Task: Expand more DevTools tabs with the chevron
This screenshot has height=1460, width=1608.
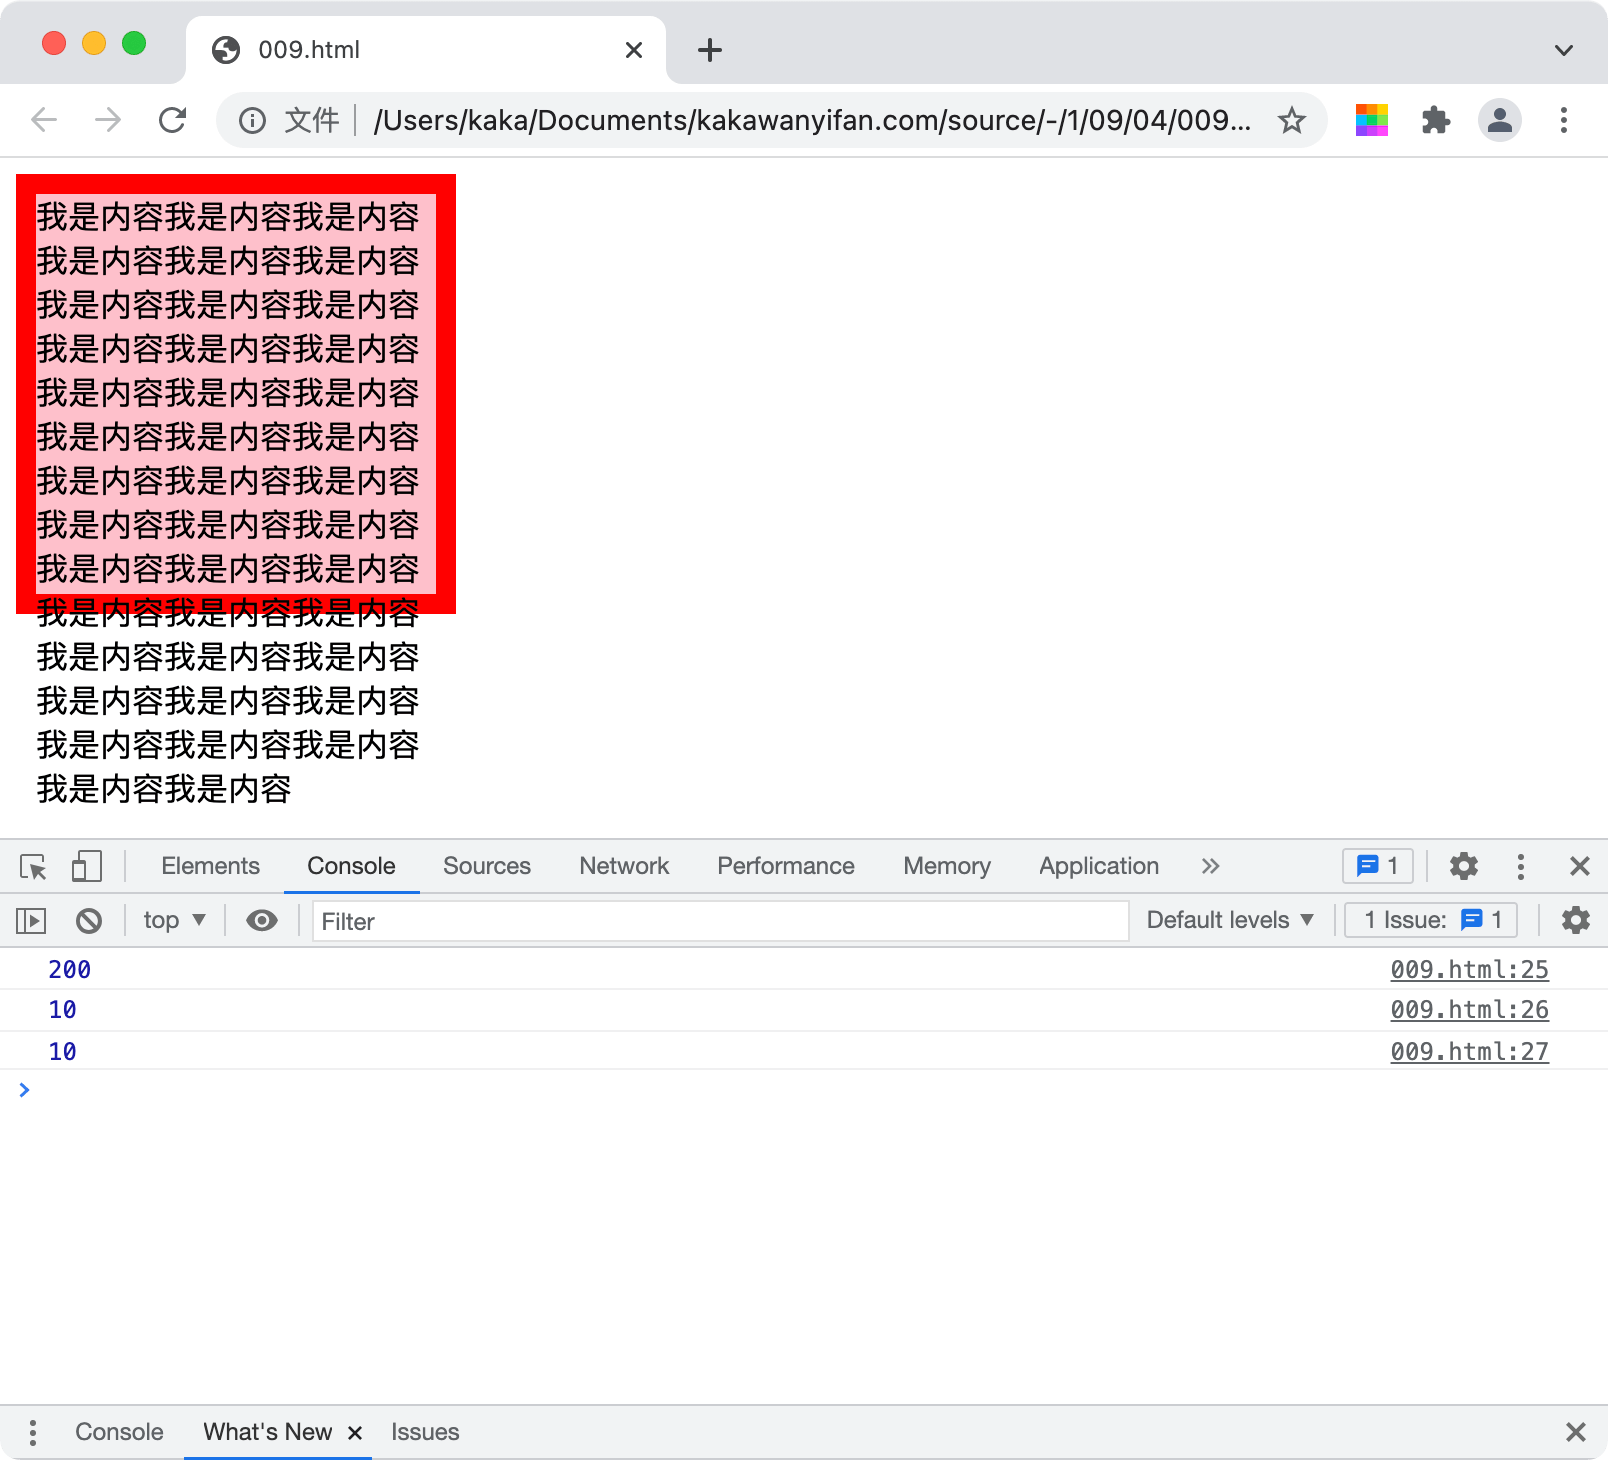Action: pos(1210,866)
